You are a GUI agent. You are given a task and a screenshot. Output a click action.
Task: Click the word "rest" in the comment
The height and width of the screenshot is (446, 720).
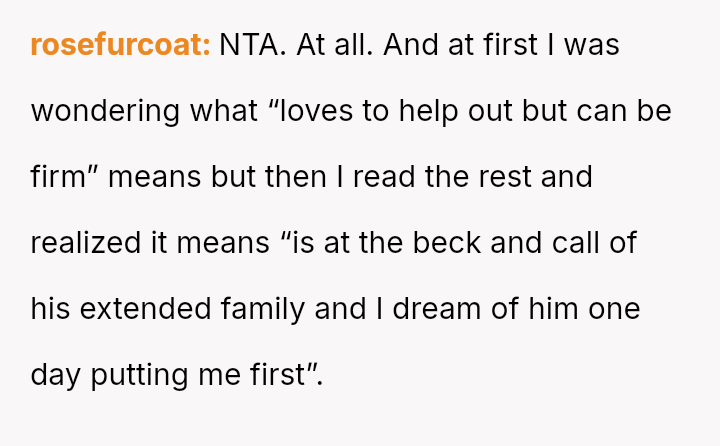[508, 177]
